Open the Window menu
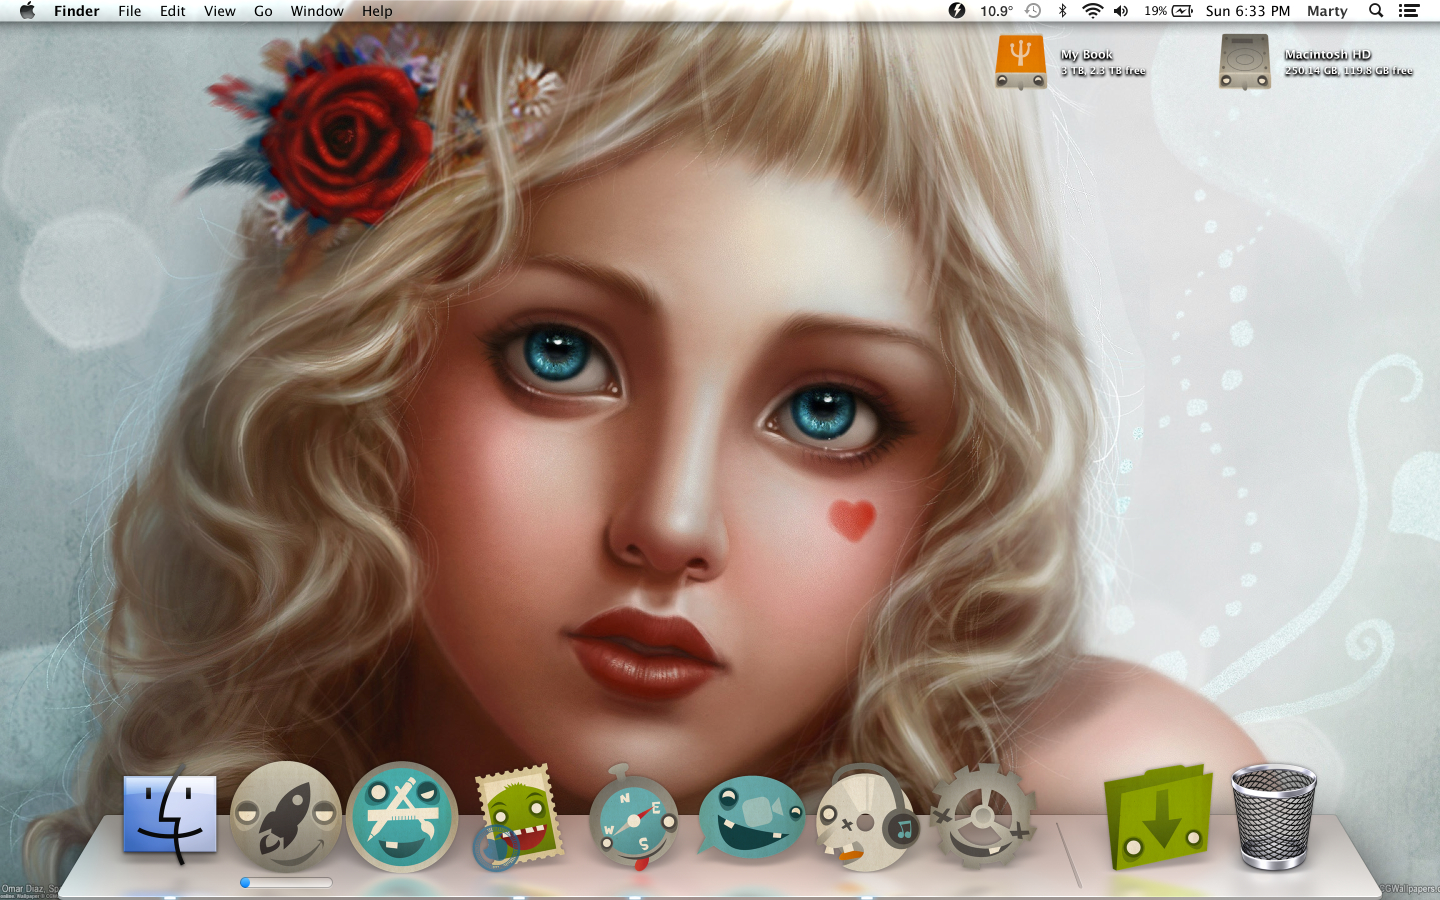 coord(317,11)
